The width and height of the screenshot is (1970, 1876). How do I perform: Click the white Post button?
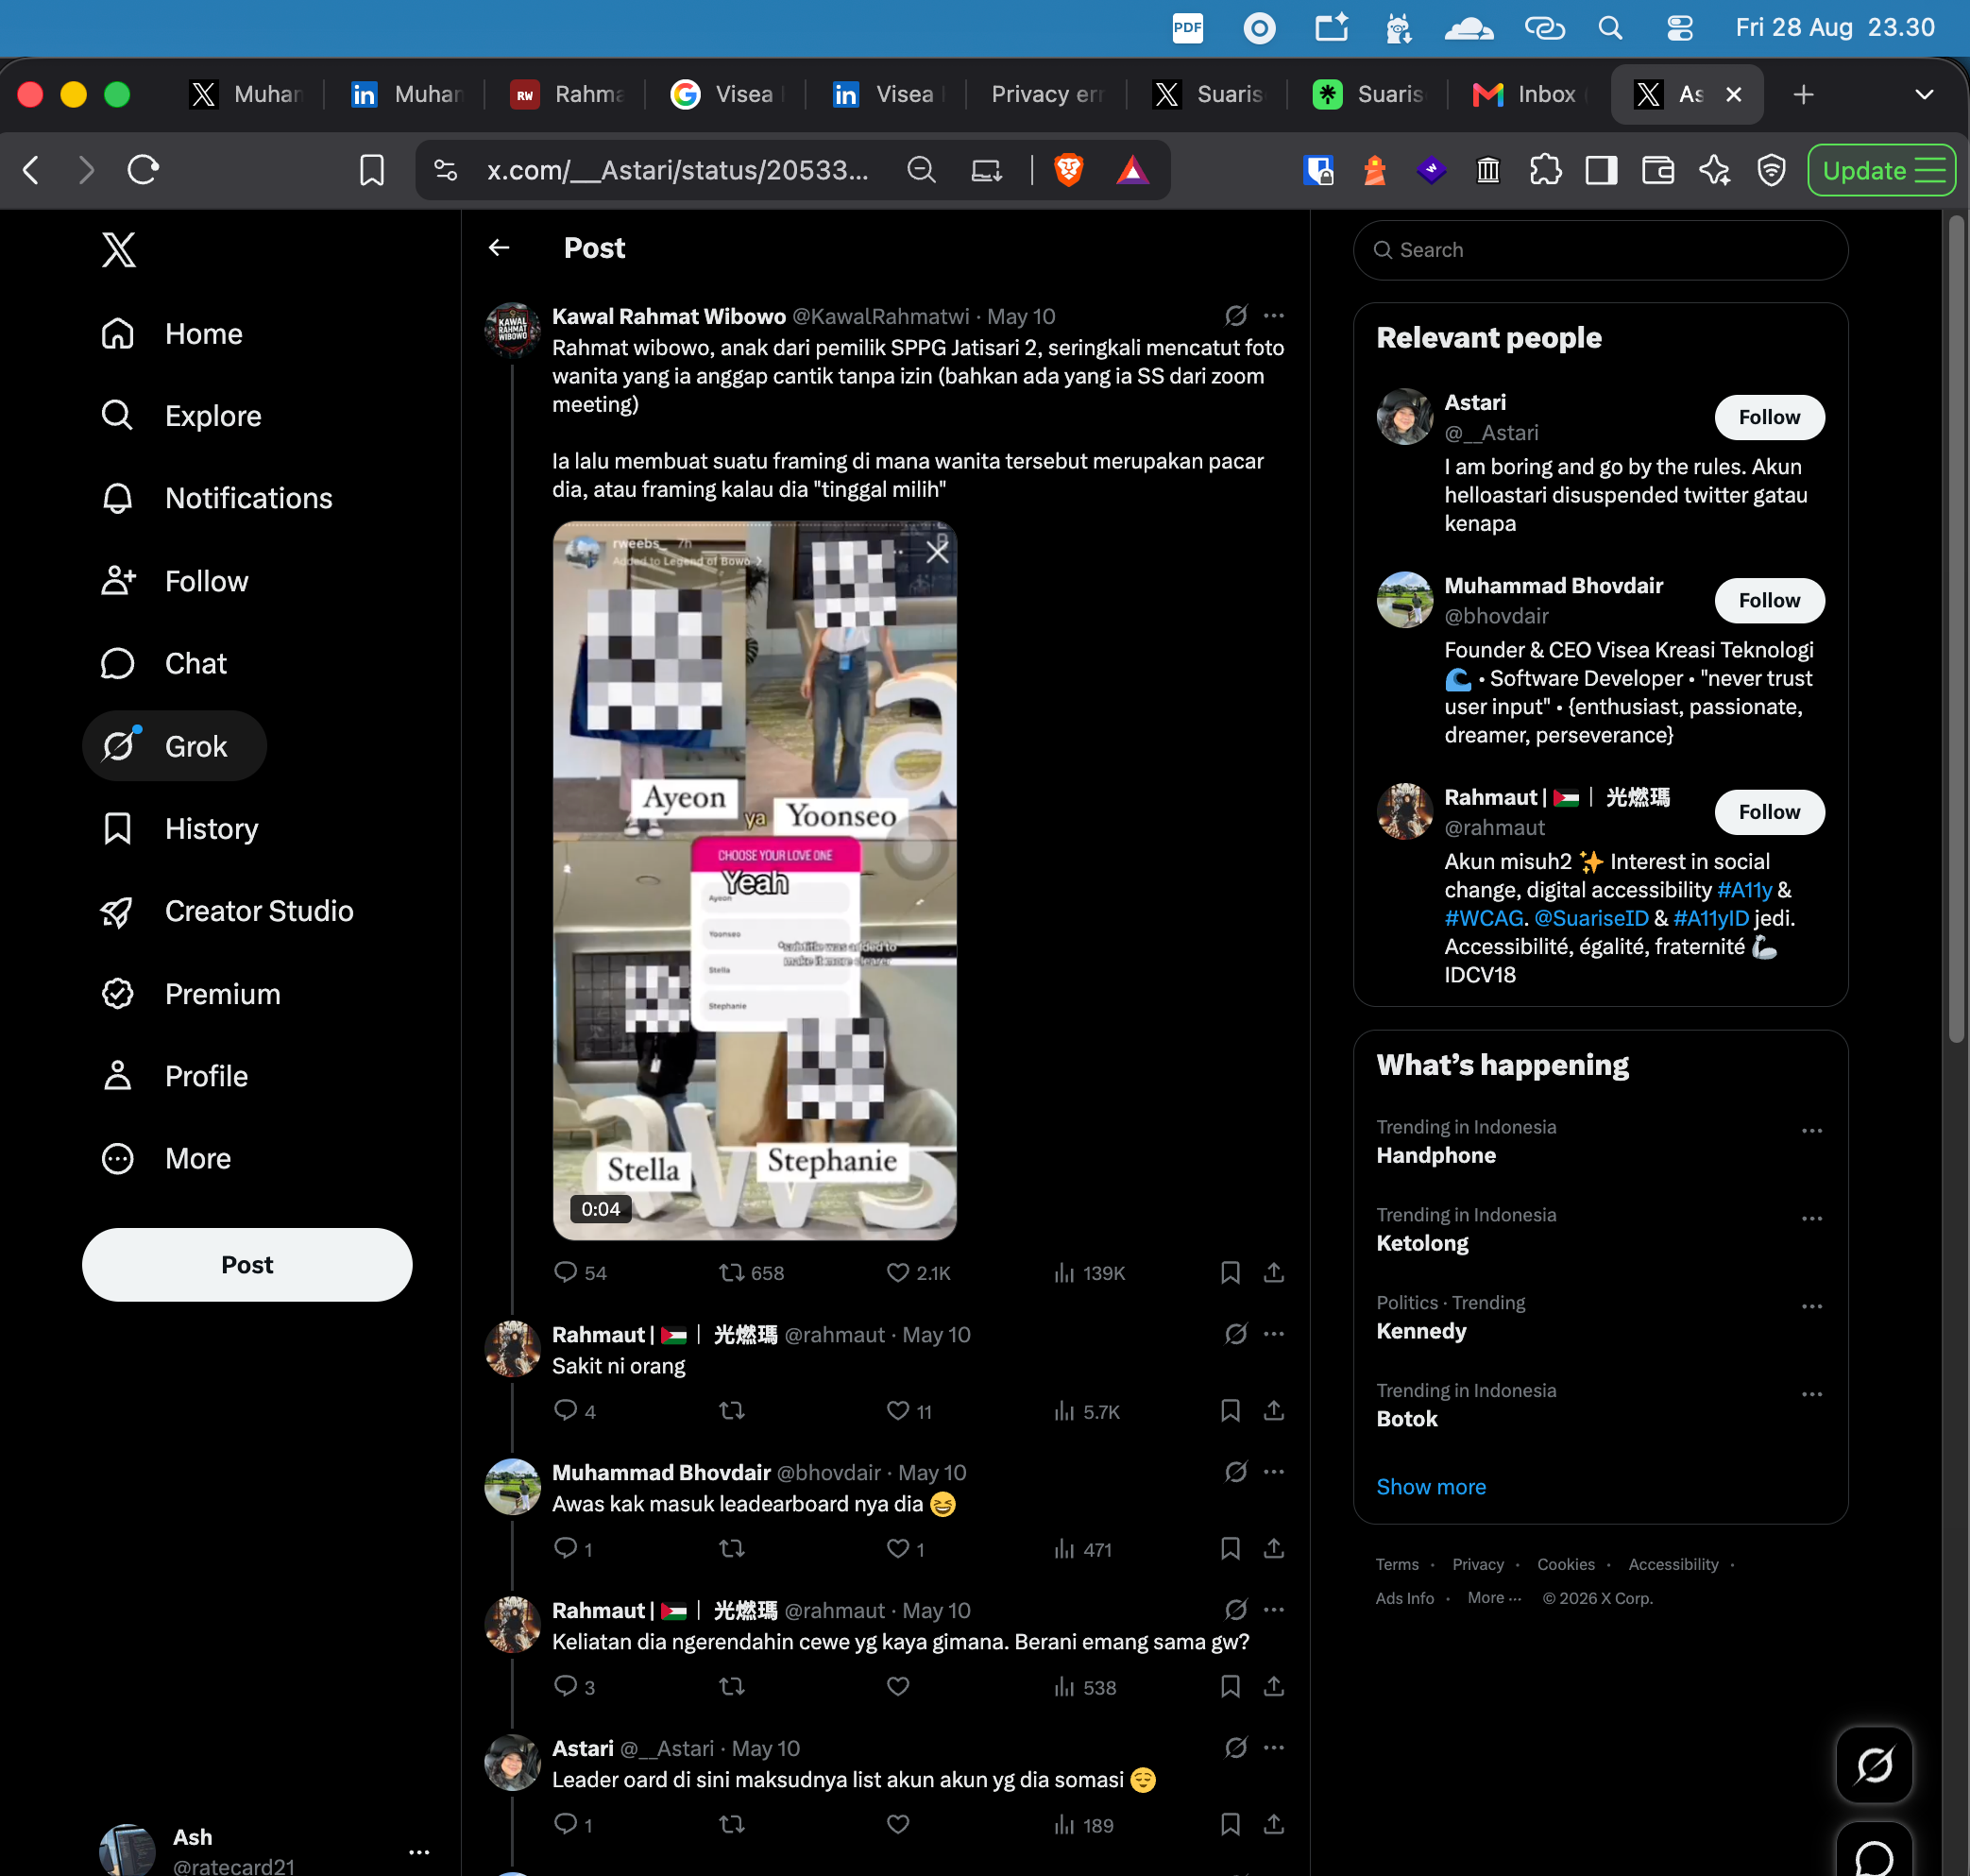coord(247,1264)
